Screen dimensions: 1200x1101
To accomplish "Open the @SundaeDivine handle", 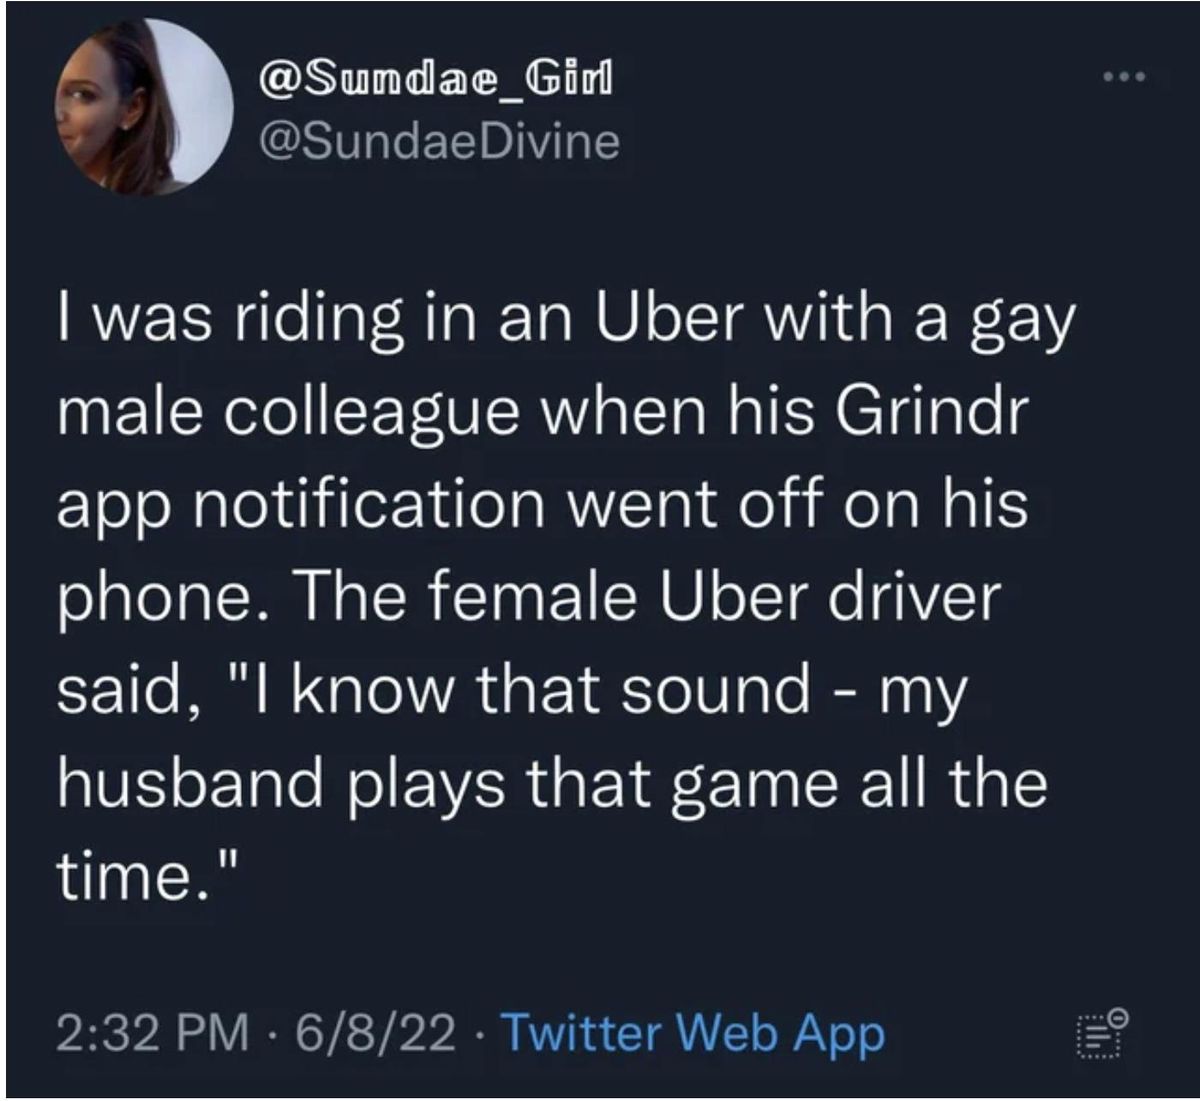I will [x=438, y=141].
